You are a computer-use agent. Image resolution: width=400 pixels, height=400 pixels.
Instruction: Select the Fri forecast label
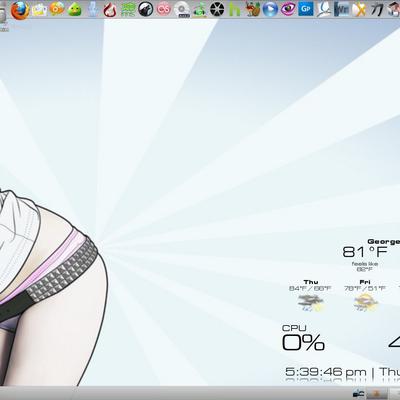pos(365,282)
